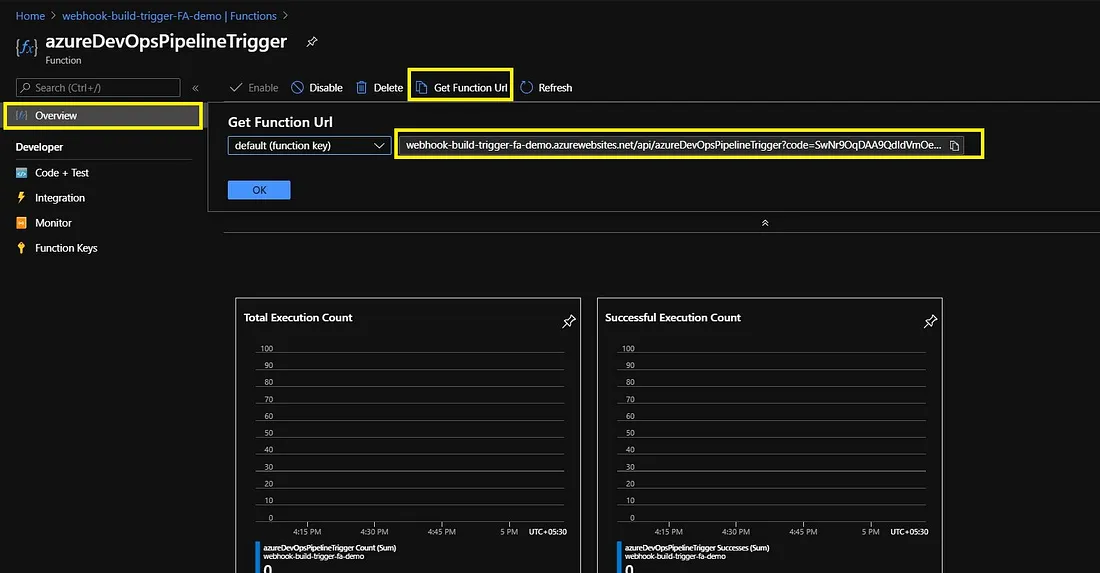Click the function fx icon beside title
This screenshot has width=1100, height=573.
(27, 47)
